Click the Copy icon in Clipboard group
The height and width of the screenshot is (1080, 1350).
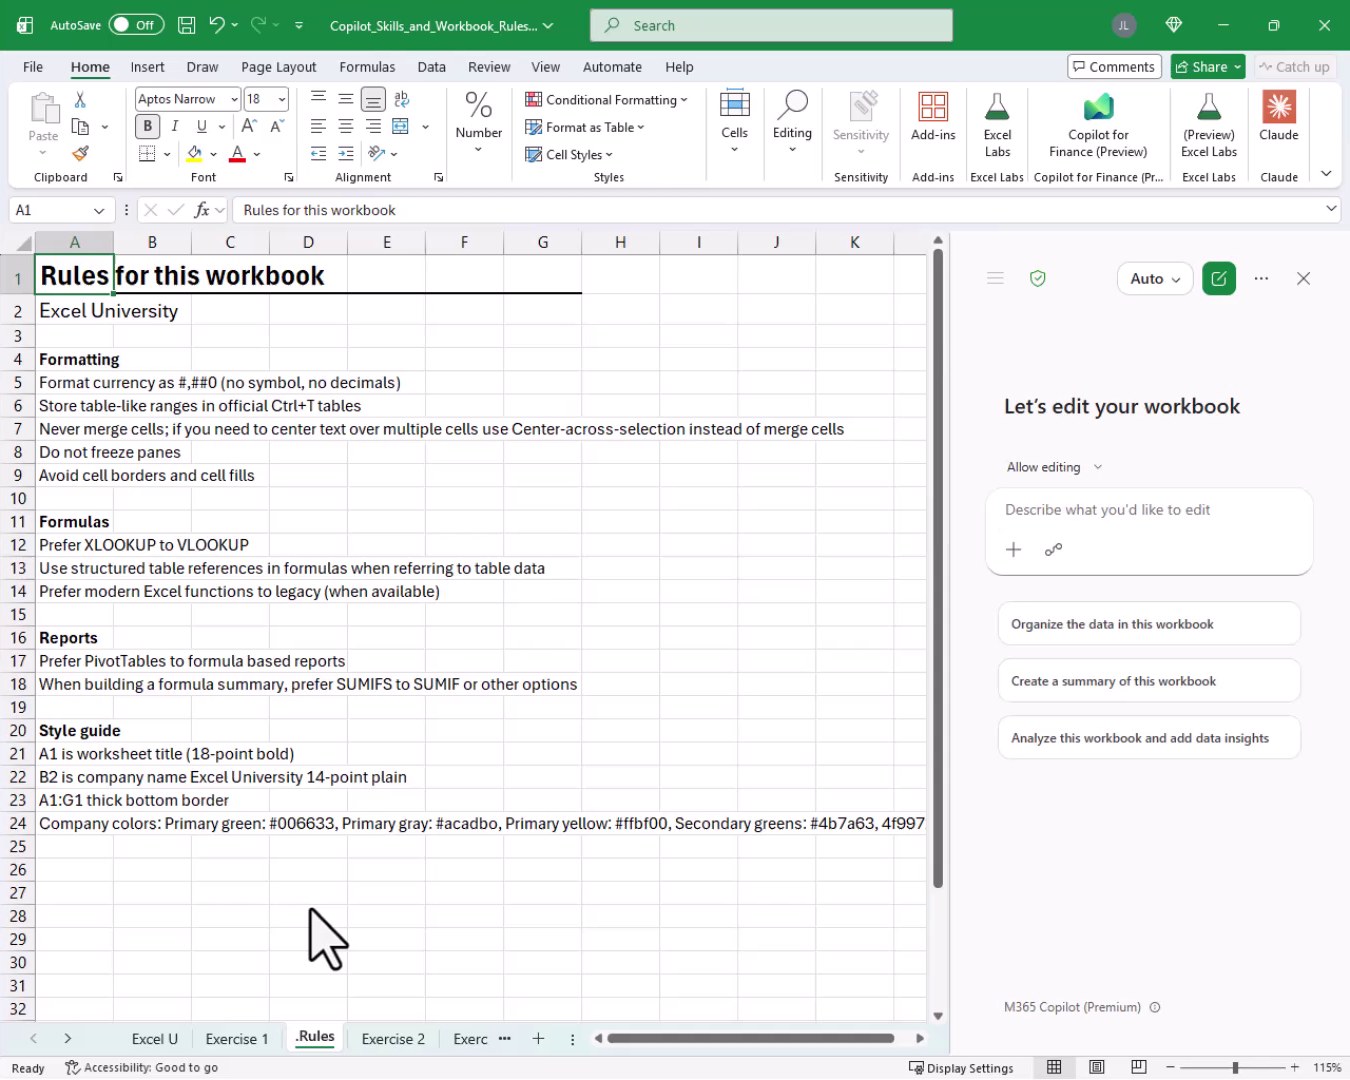pos(80,127)
